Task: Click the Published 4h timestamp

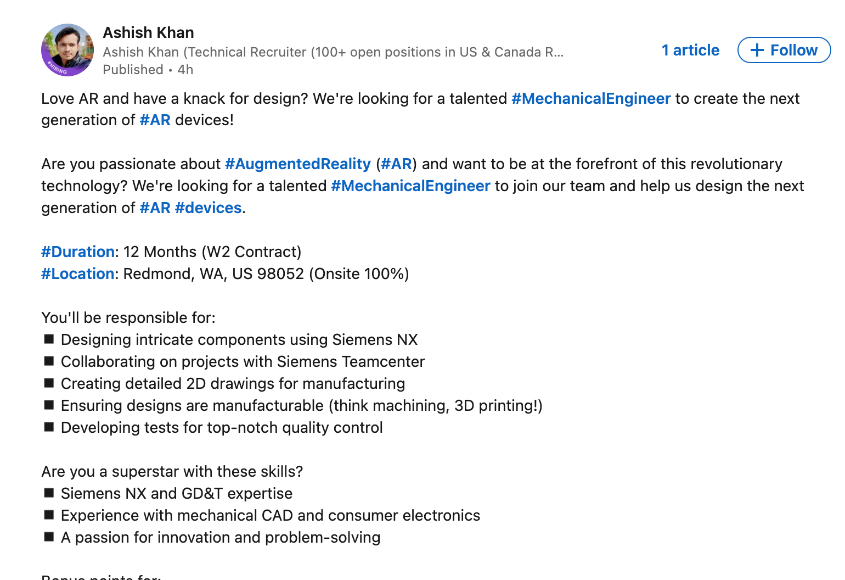Action: click(x=148, y=70)
